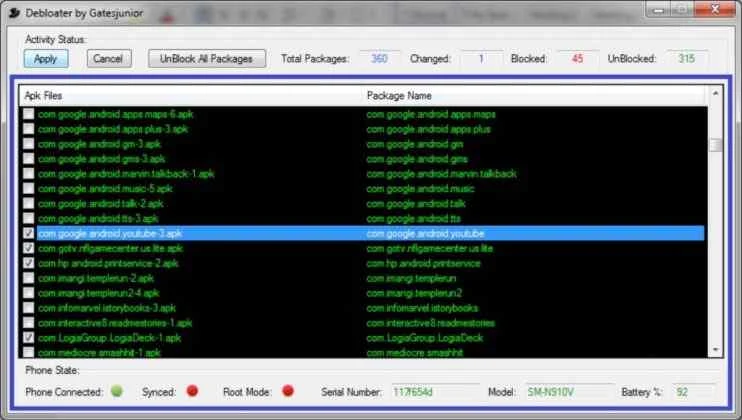This screenshot has height=420, width=742.
Task: Uncheck the LogiaDeck-1.apk checkbox
Action: point(28,338)
